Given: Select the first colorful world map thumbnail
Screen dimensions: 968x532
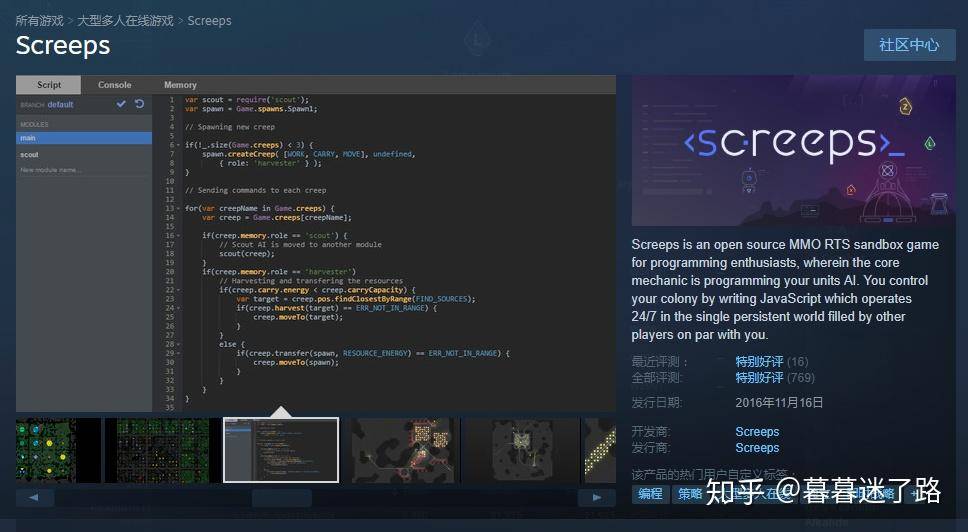Looking at the screenshot, I should click(58, 450).
